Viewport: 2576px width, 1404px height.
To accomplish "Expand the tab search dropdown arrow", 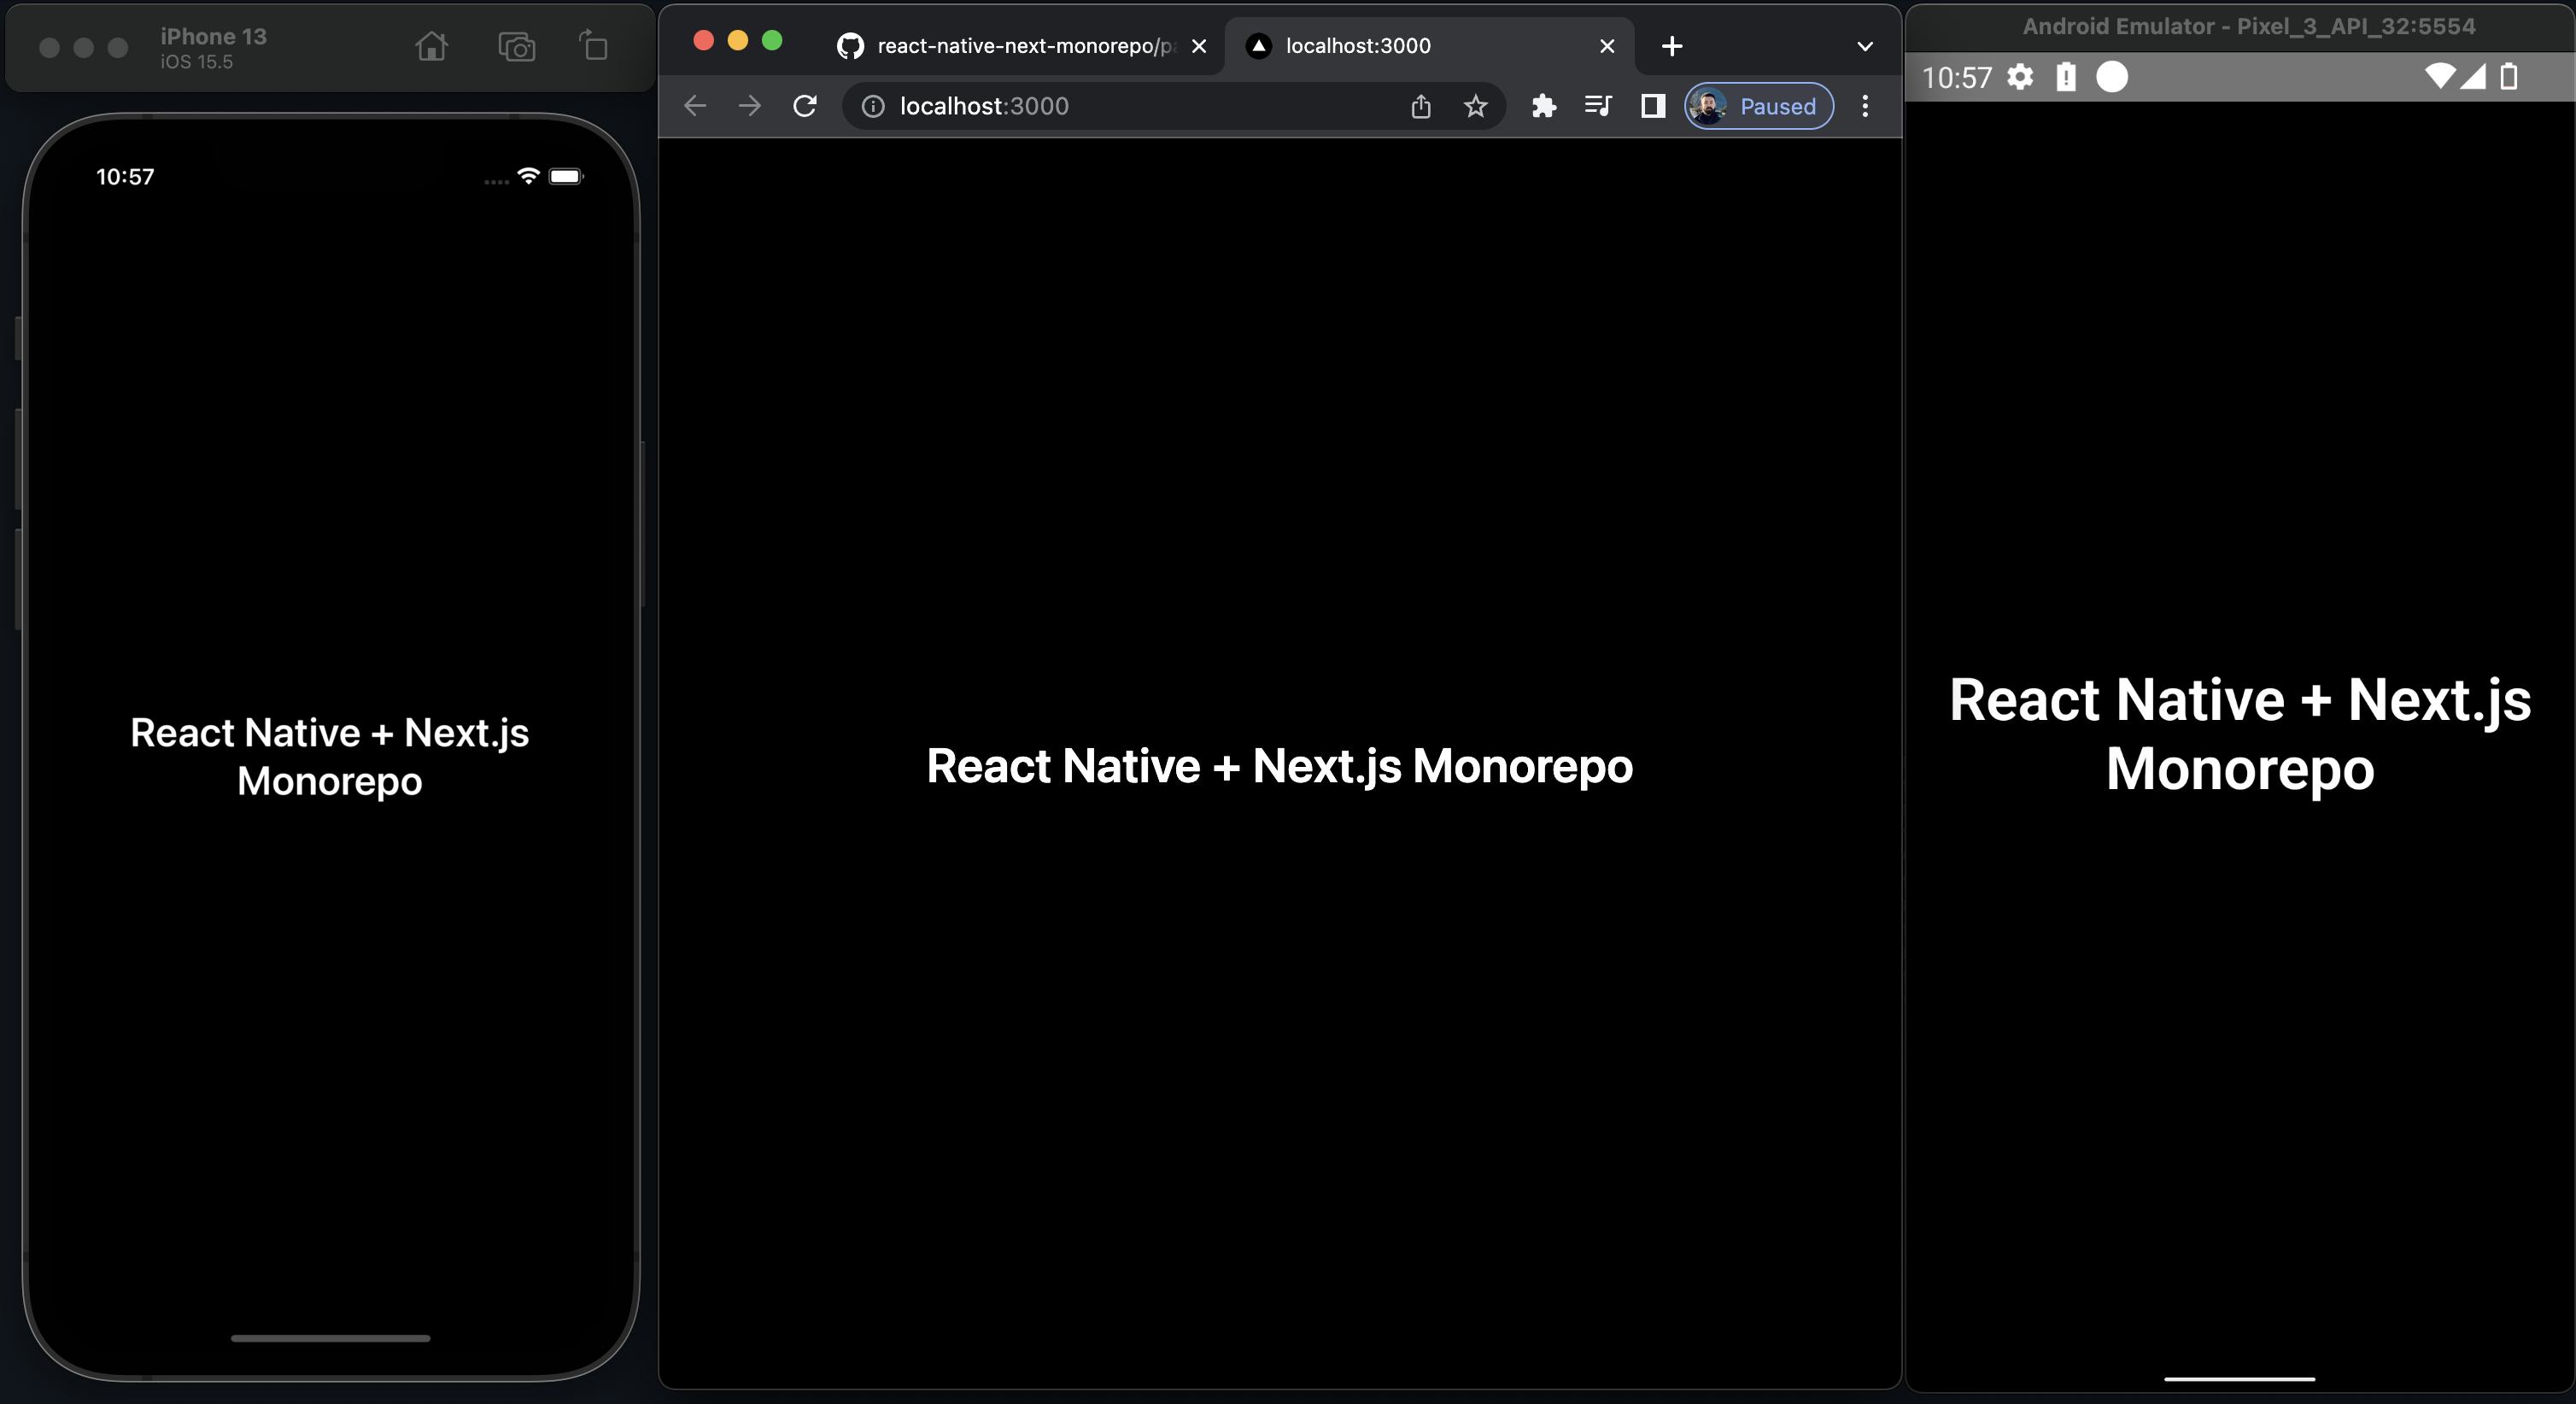I will click(x=1865, y=46).
